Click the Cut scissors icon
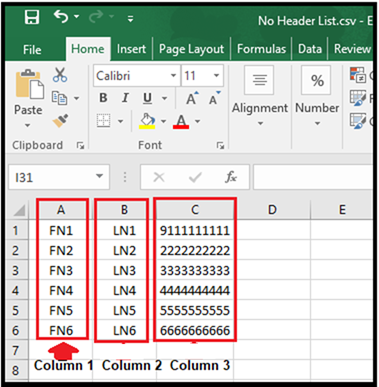Viewport: 379px width, 387px height. pyautogui.click(x=60, y=75)
